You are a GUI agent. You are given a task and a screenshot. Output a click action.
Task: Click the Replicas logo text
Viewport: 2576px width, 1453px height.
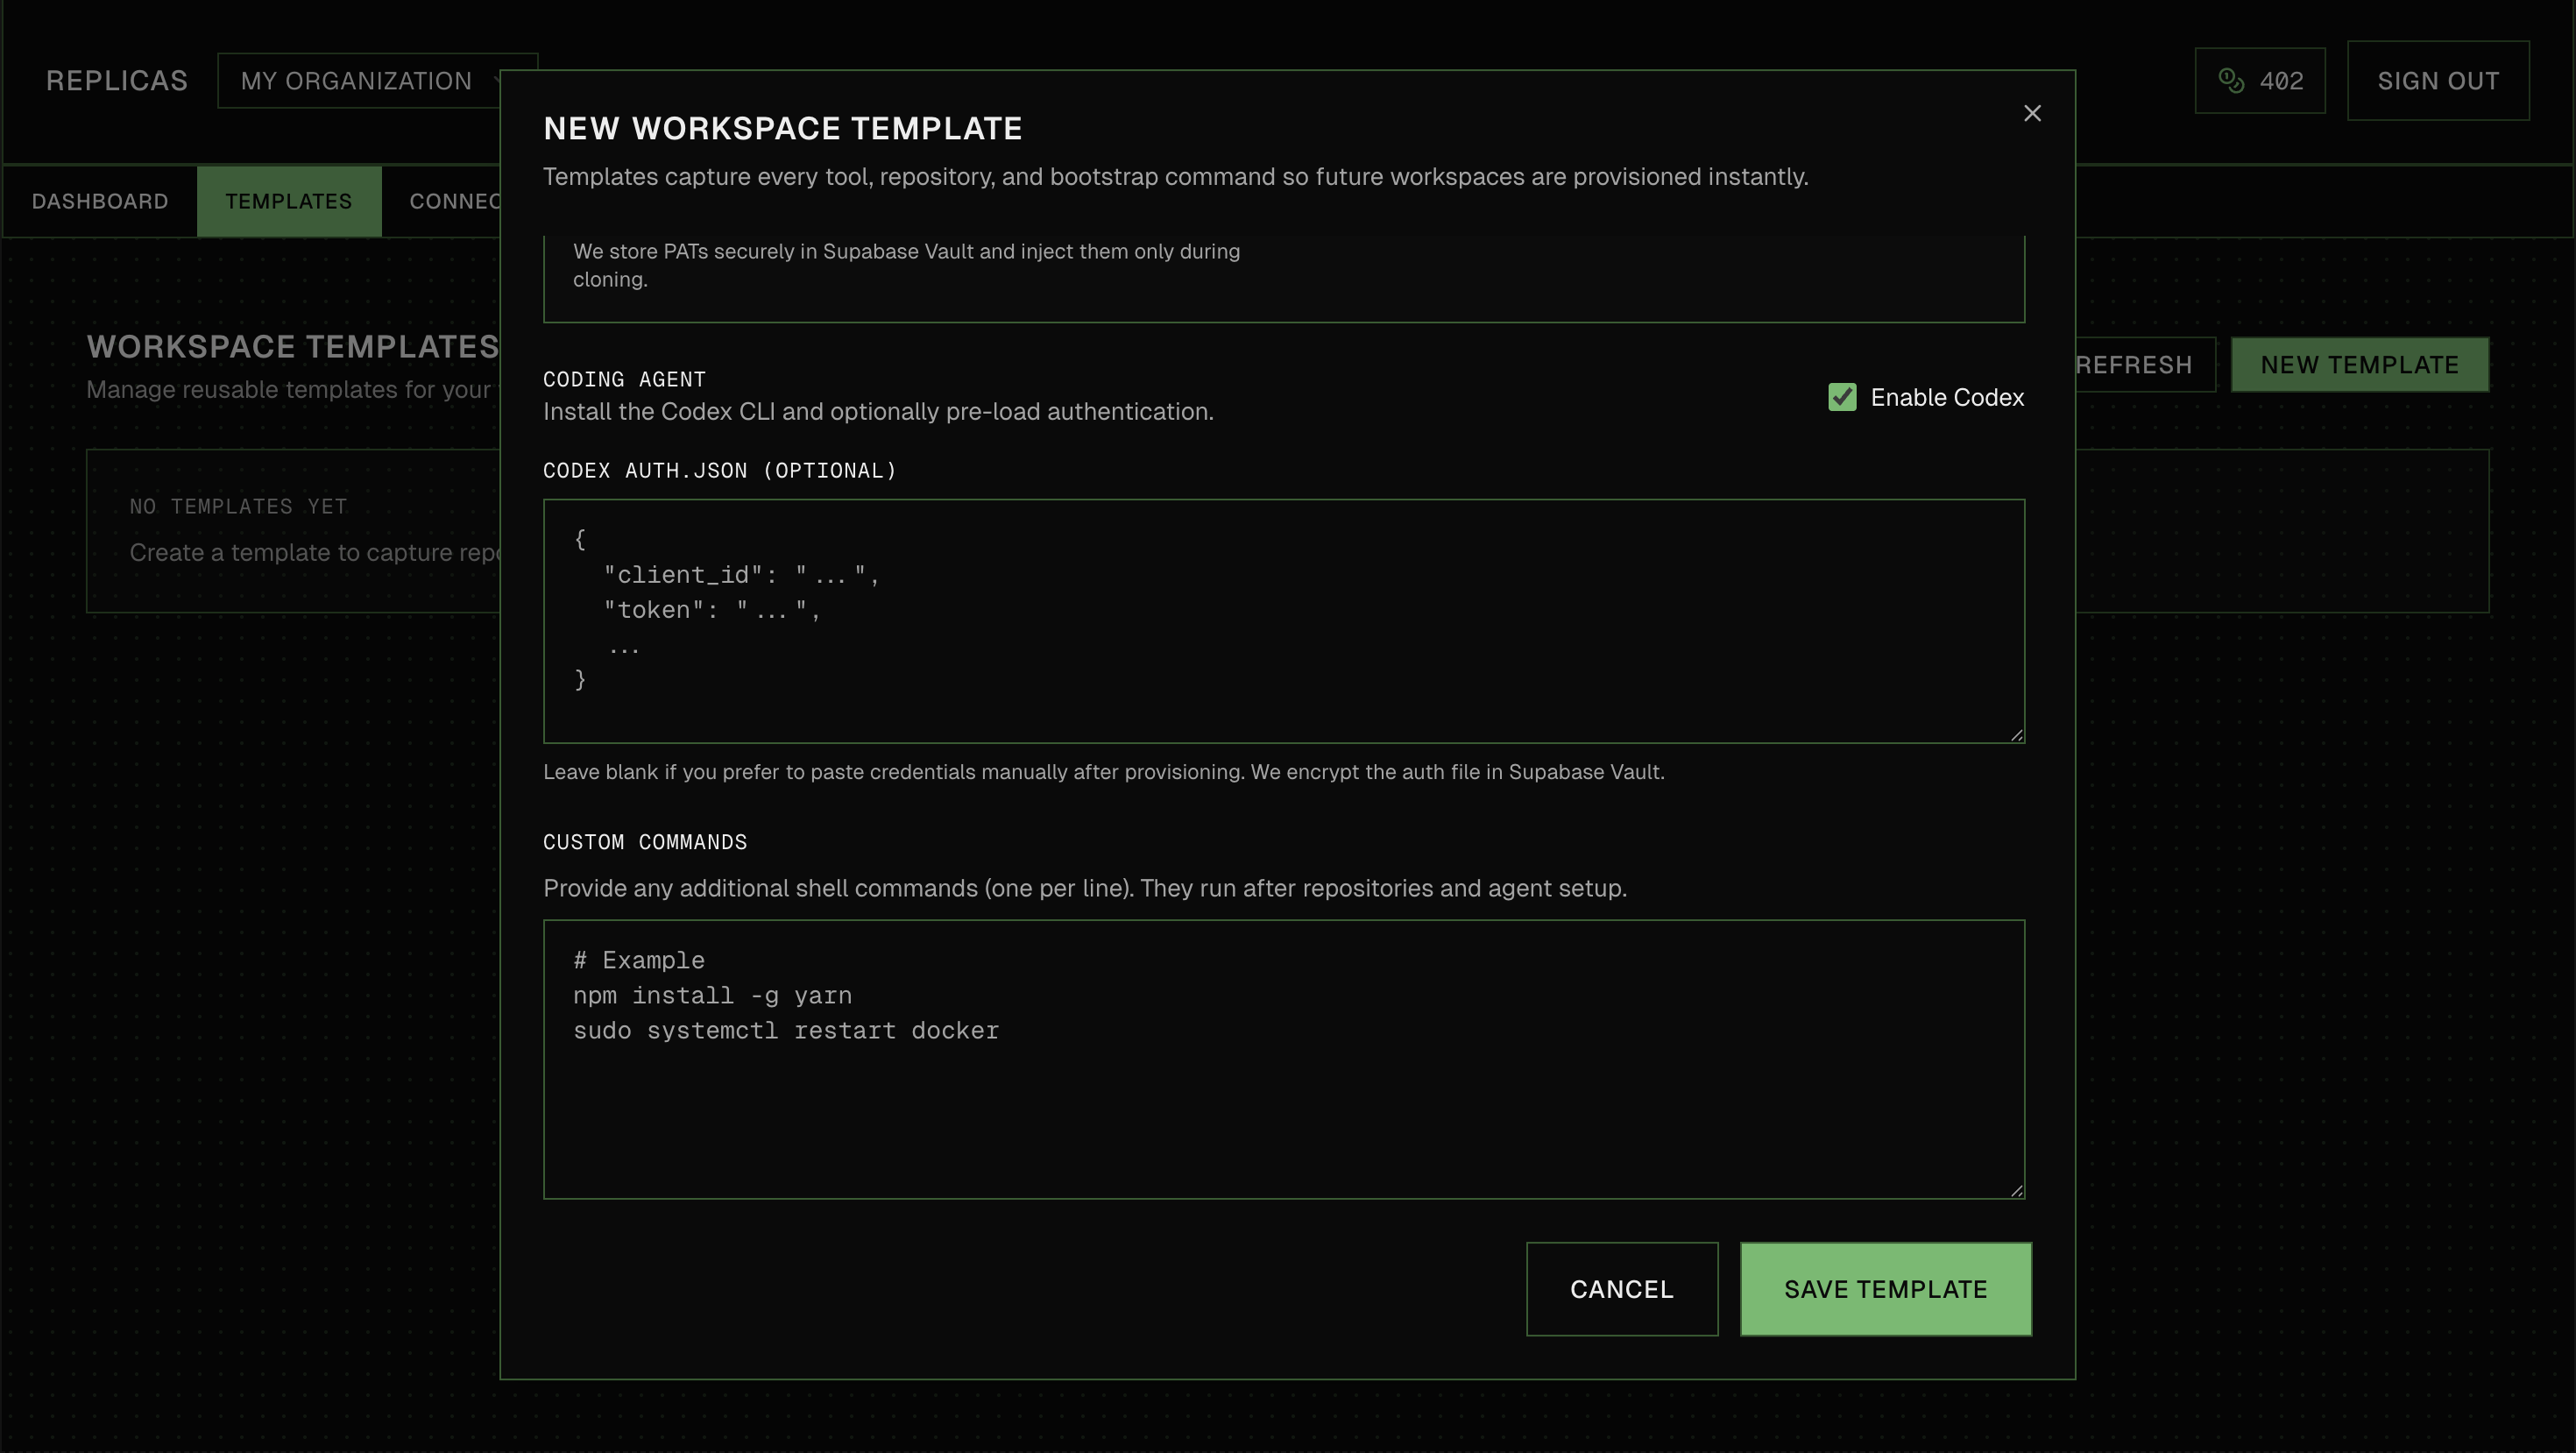coord(117,81)
